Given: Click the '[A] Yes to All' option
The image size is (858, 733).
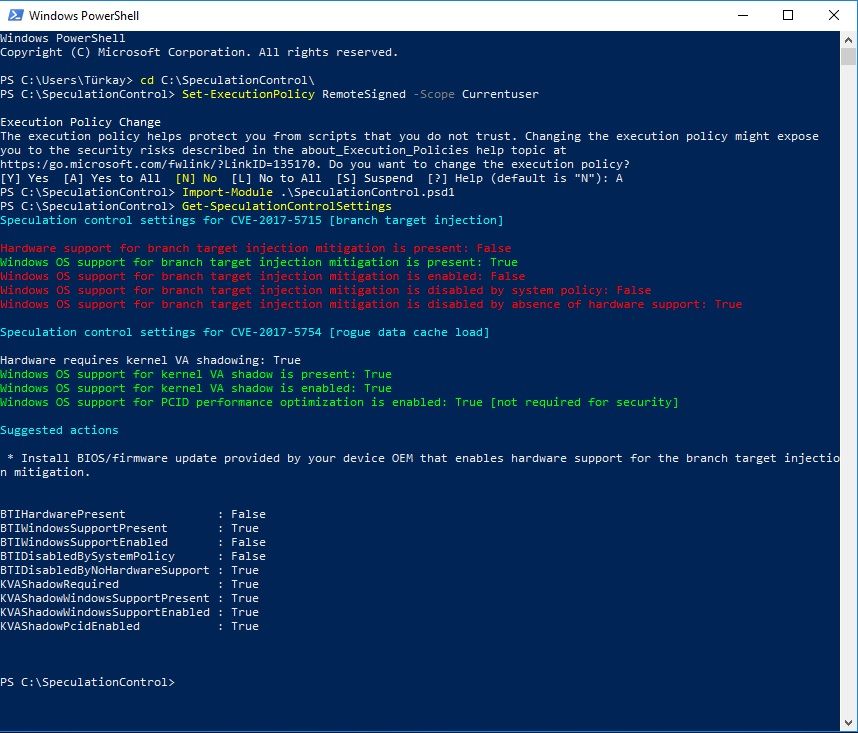Looking at the screenshot, I should coord(112,178).
